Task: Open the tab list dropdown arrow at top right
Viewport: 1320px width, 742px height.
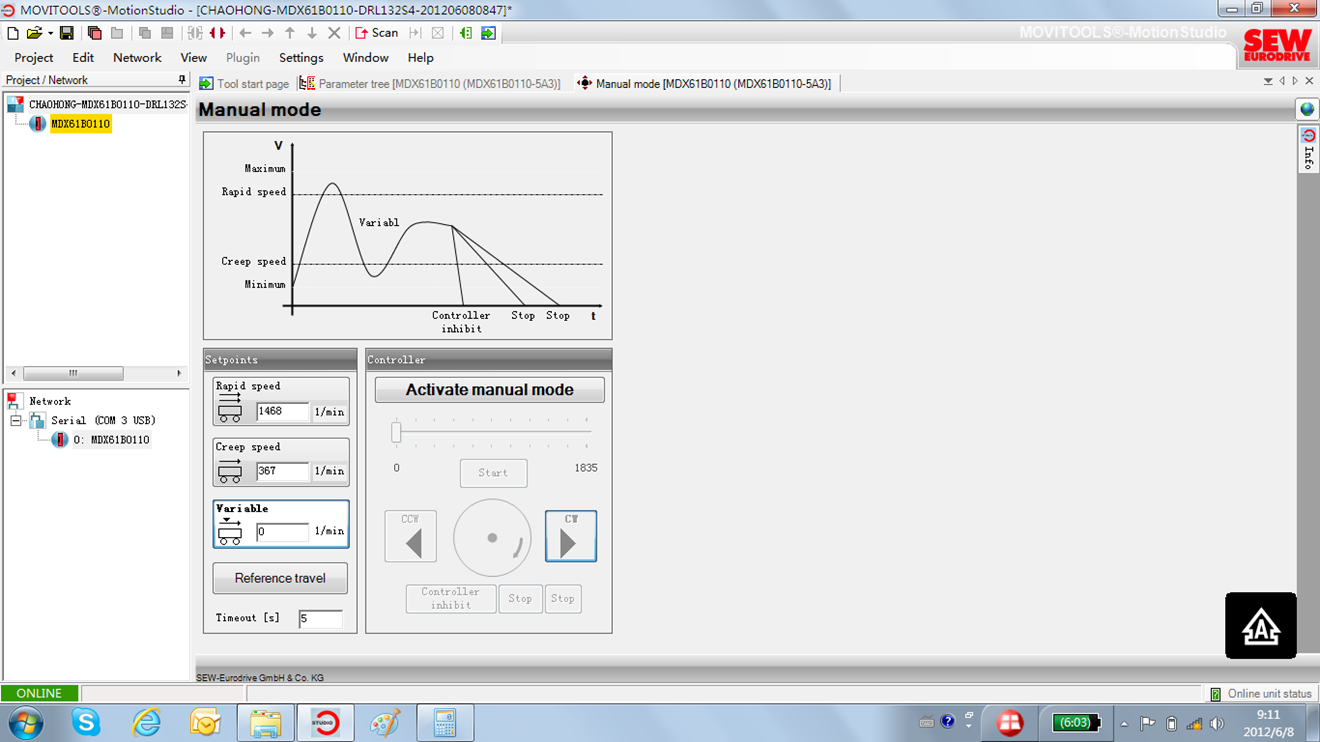Action: tap(1268, 82)
